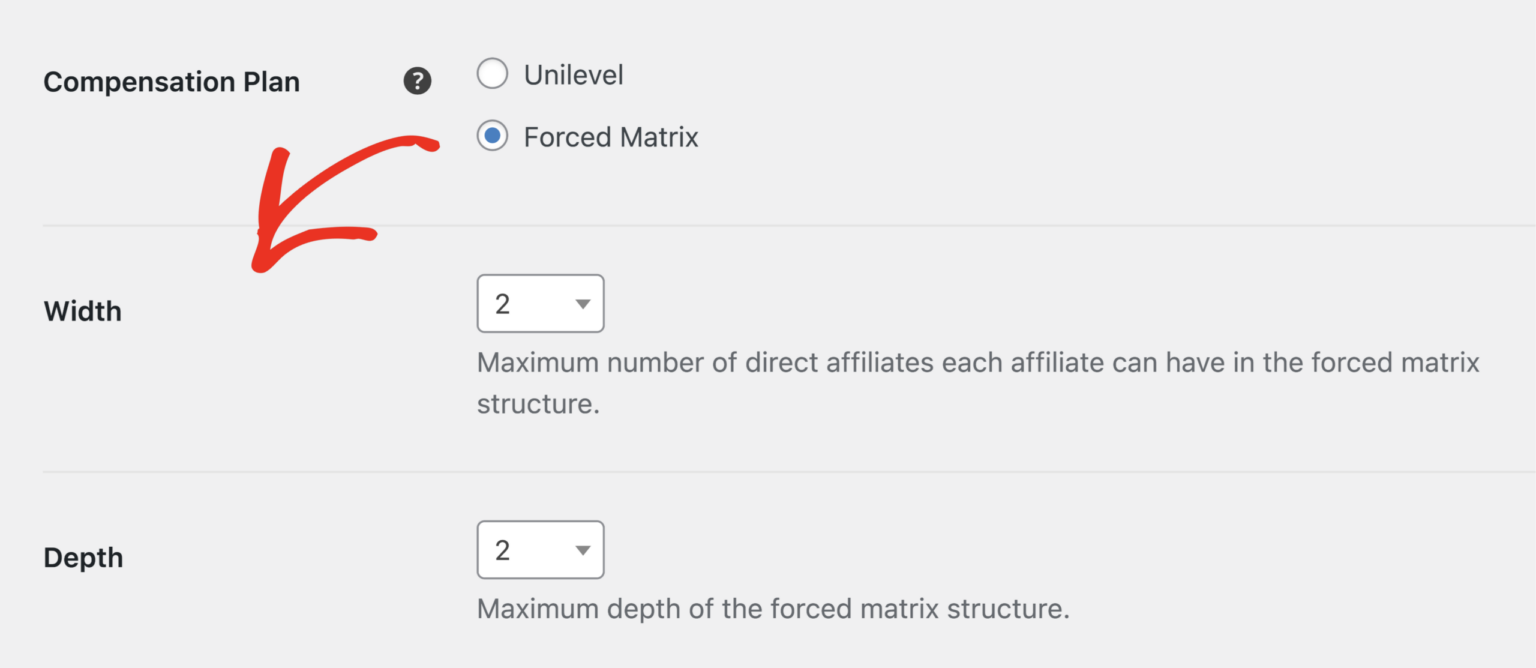
Task: Switch the plan from Forced Matrix to Unilevel
Action: click(x=492, y=73)
